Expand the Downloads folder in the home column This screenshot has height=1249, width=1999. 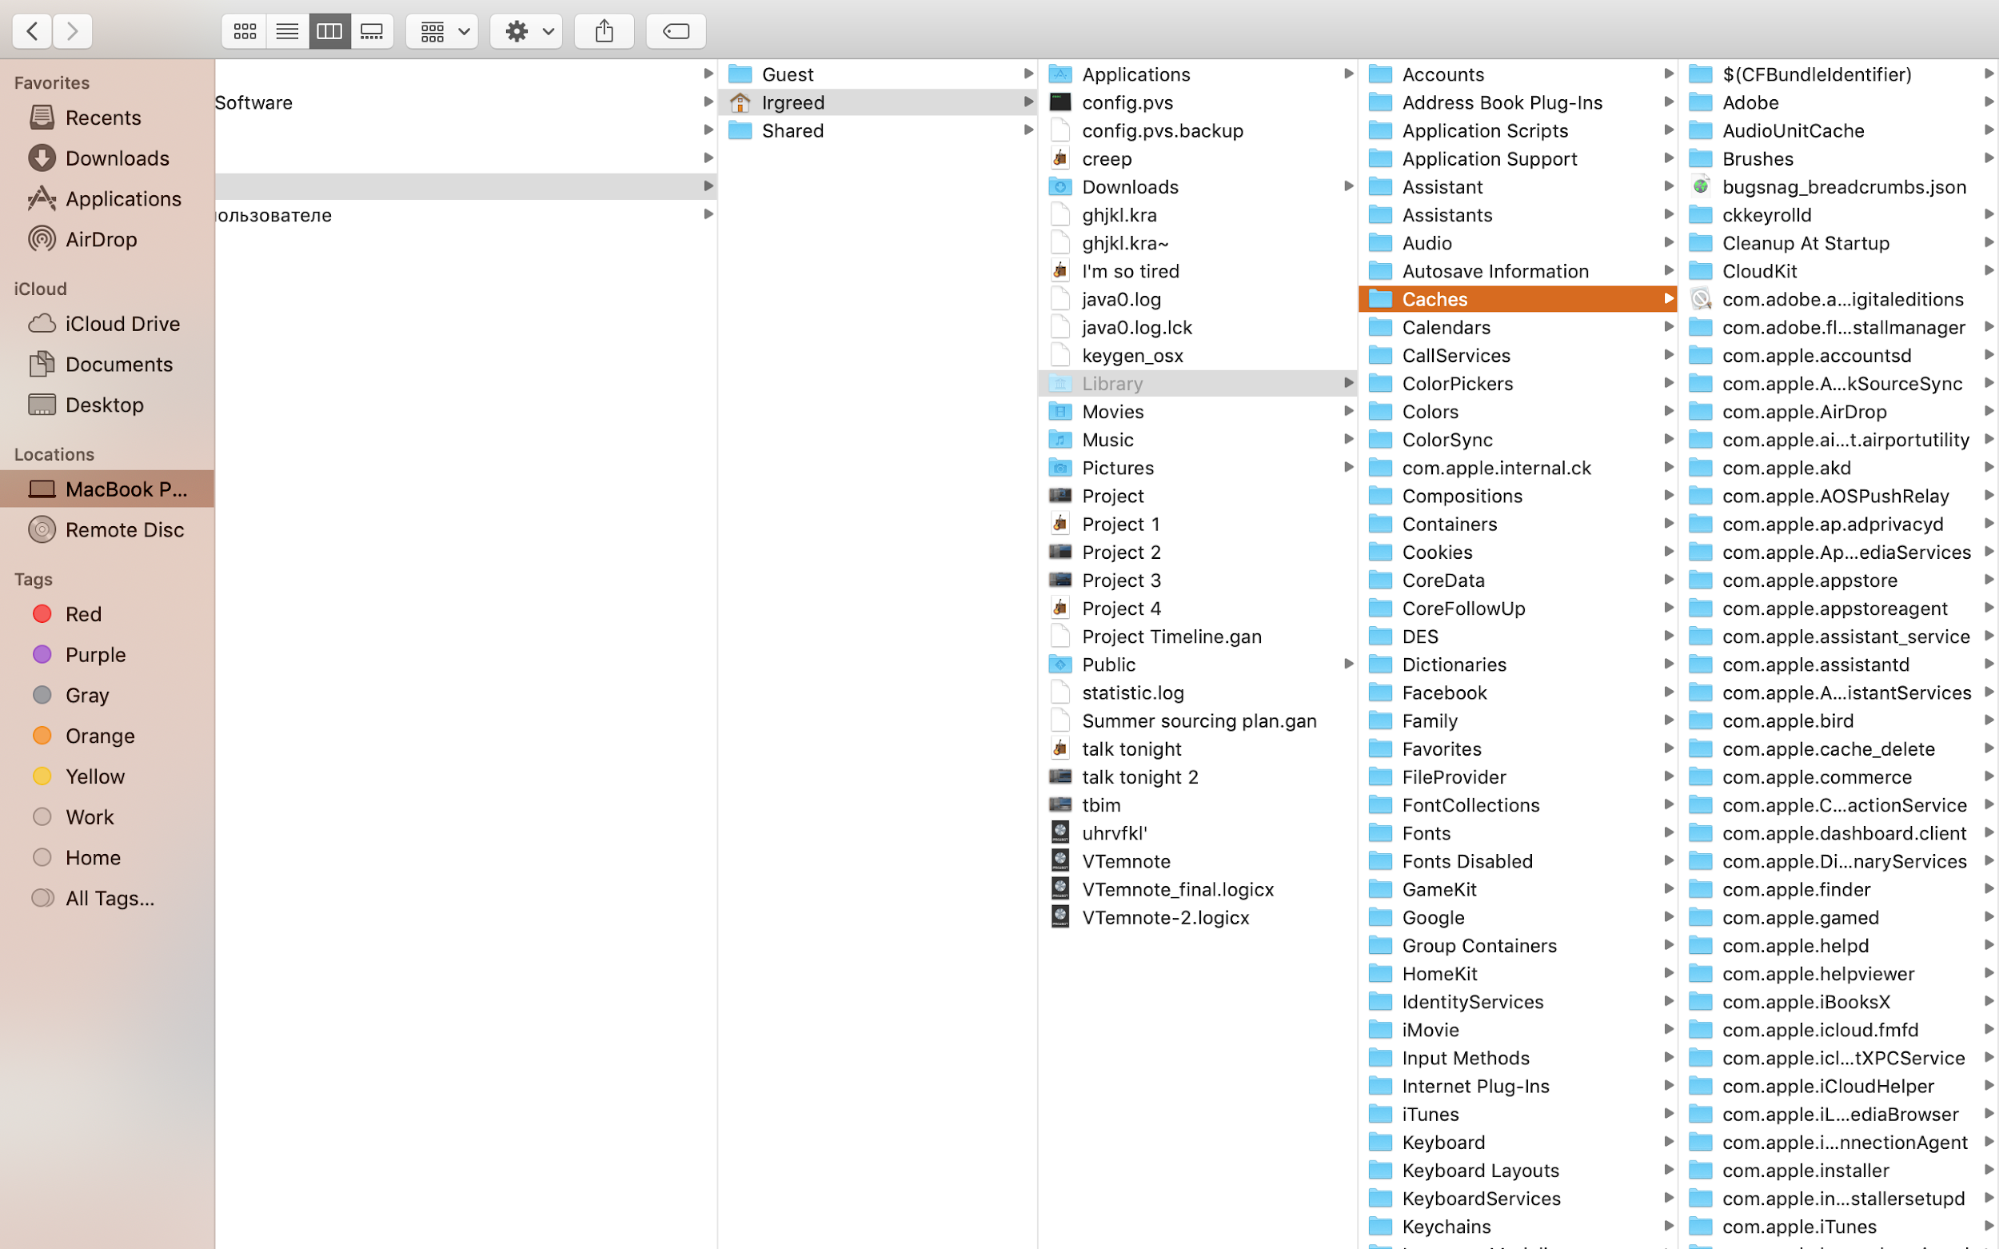[x=1348, y=186]
